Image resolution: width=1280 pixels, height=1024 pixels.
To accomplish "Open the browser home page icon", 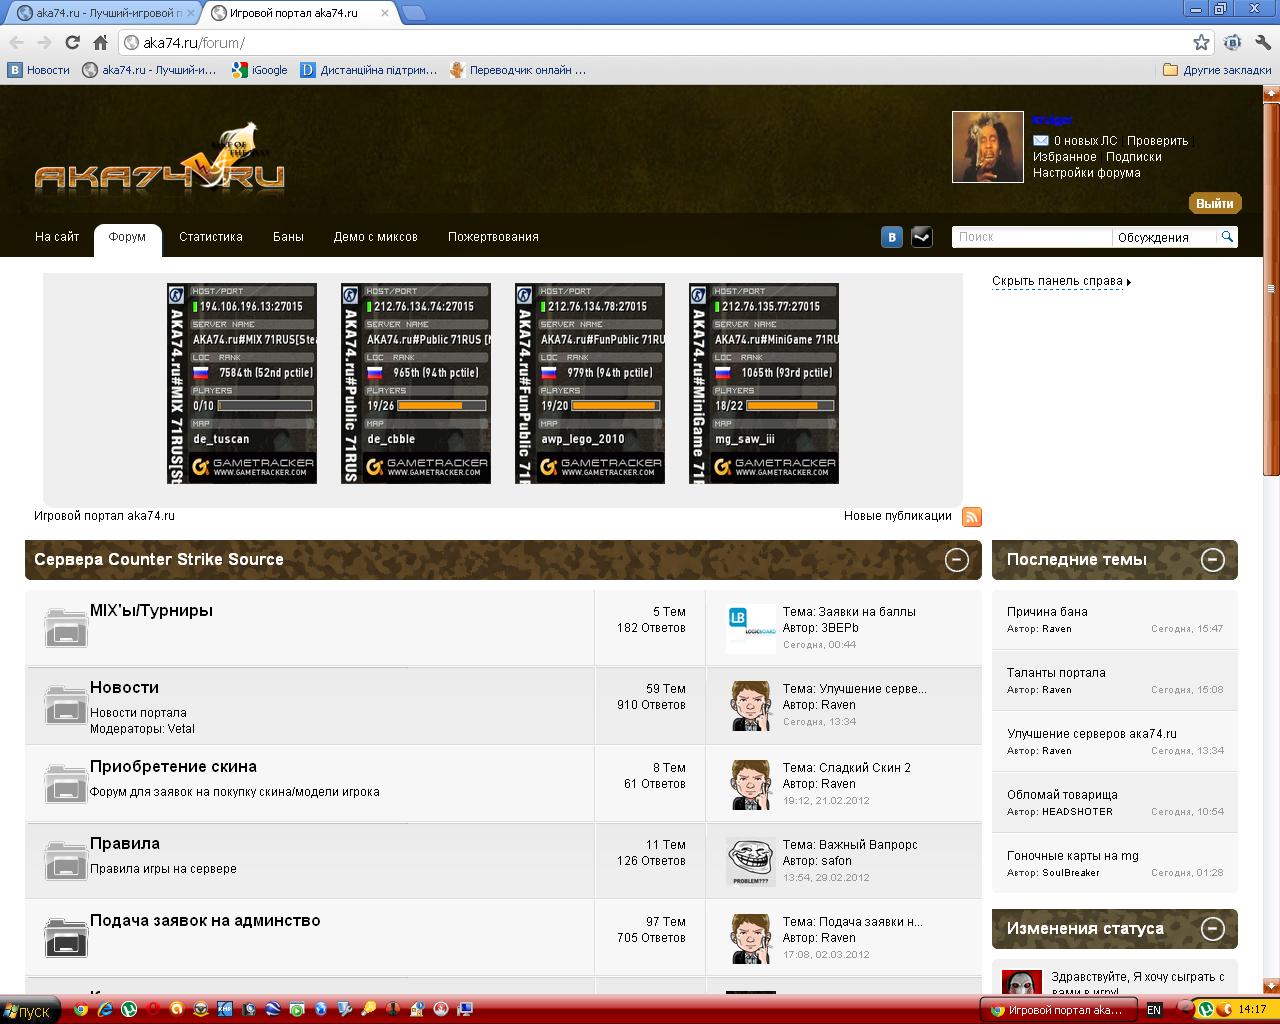I will click(100, 43).
